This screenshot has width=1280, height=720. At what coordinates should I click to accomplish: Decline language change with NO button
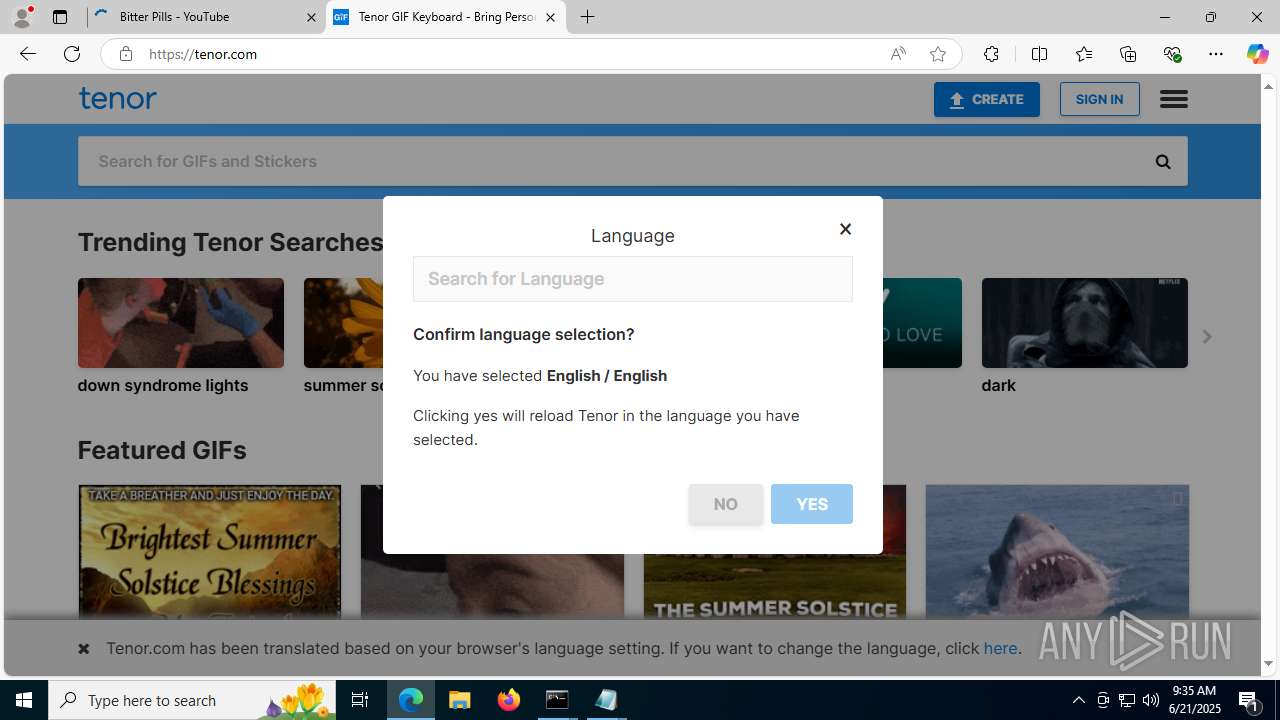(725, 504)
